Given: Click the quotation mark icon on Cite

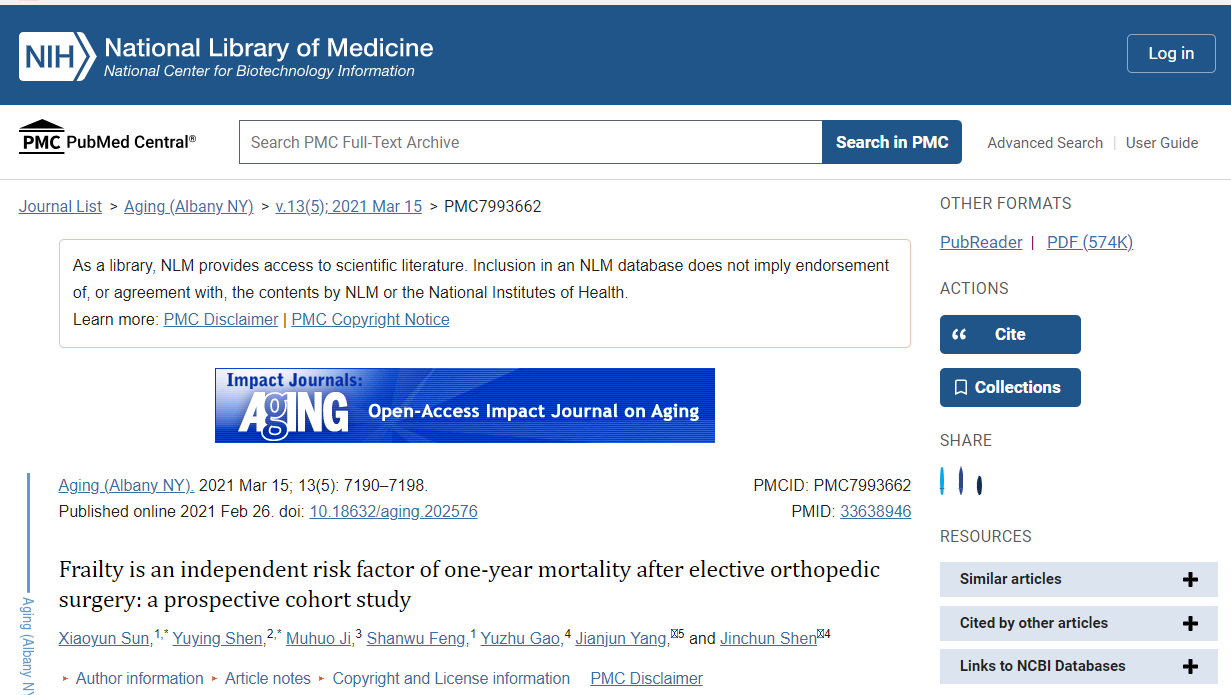Looking at the screenshot, I should pyautogui.click(x=960, y=335).
